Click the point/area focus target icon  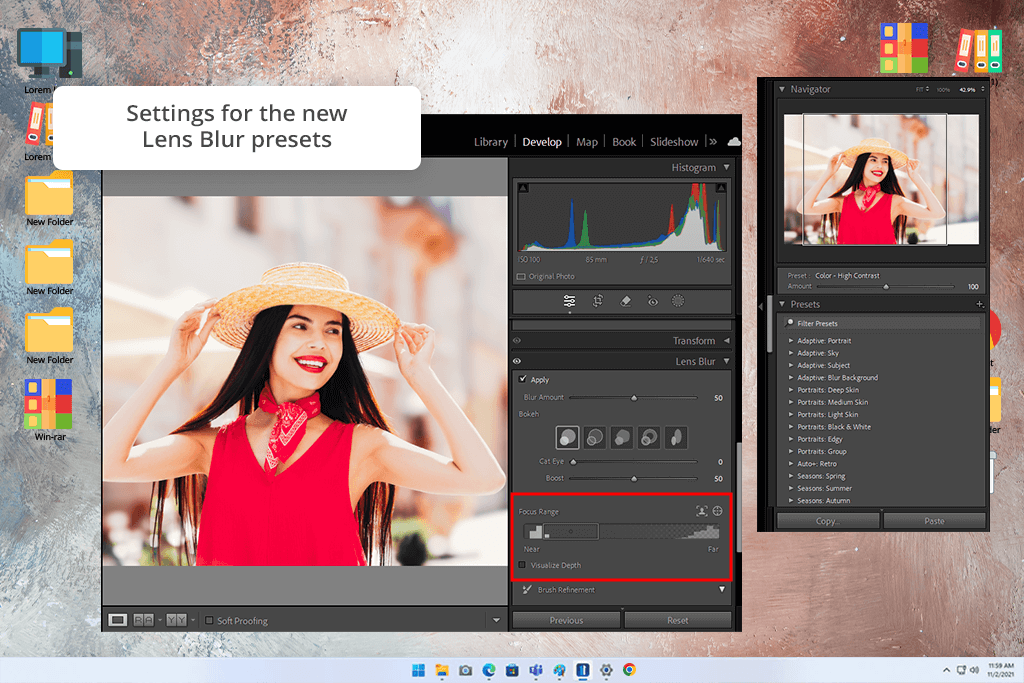click(718, 511)
